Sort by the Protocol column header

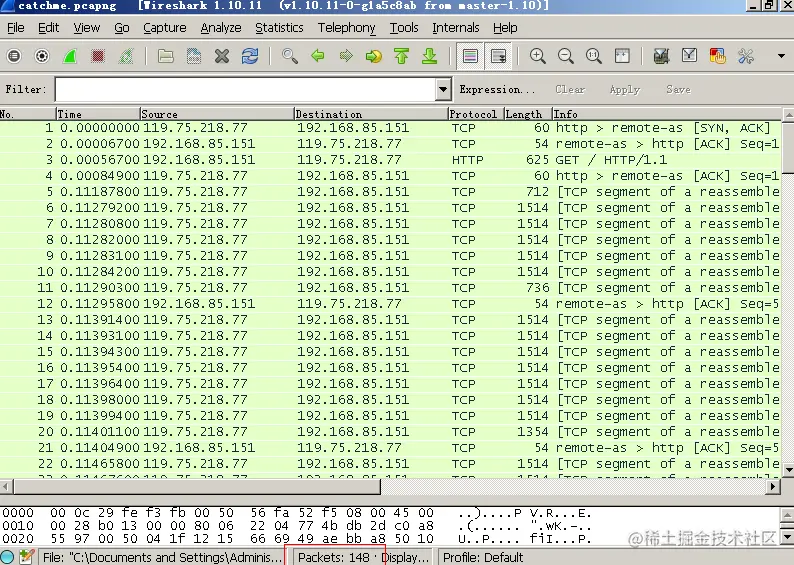tap(476, 114)
